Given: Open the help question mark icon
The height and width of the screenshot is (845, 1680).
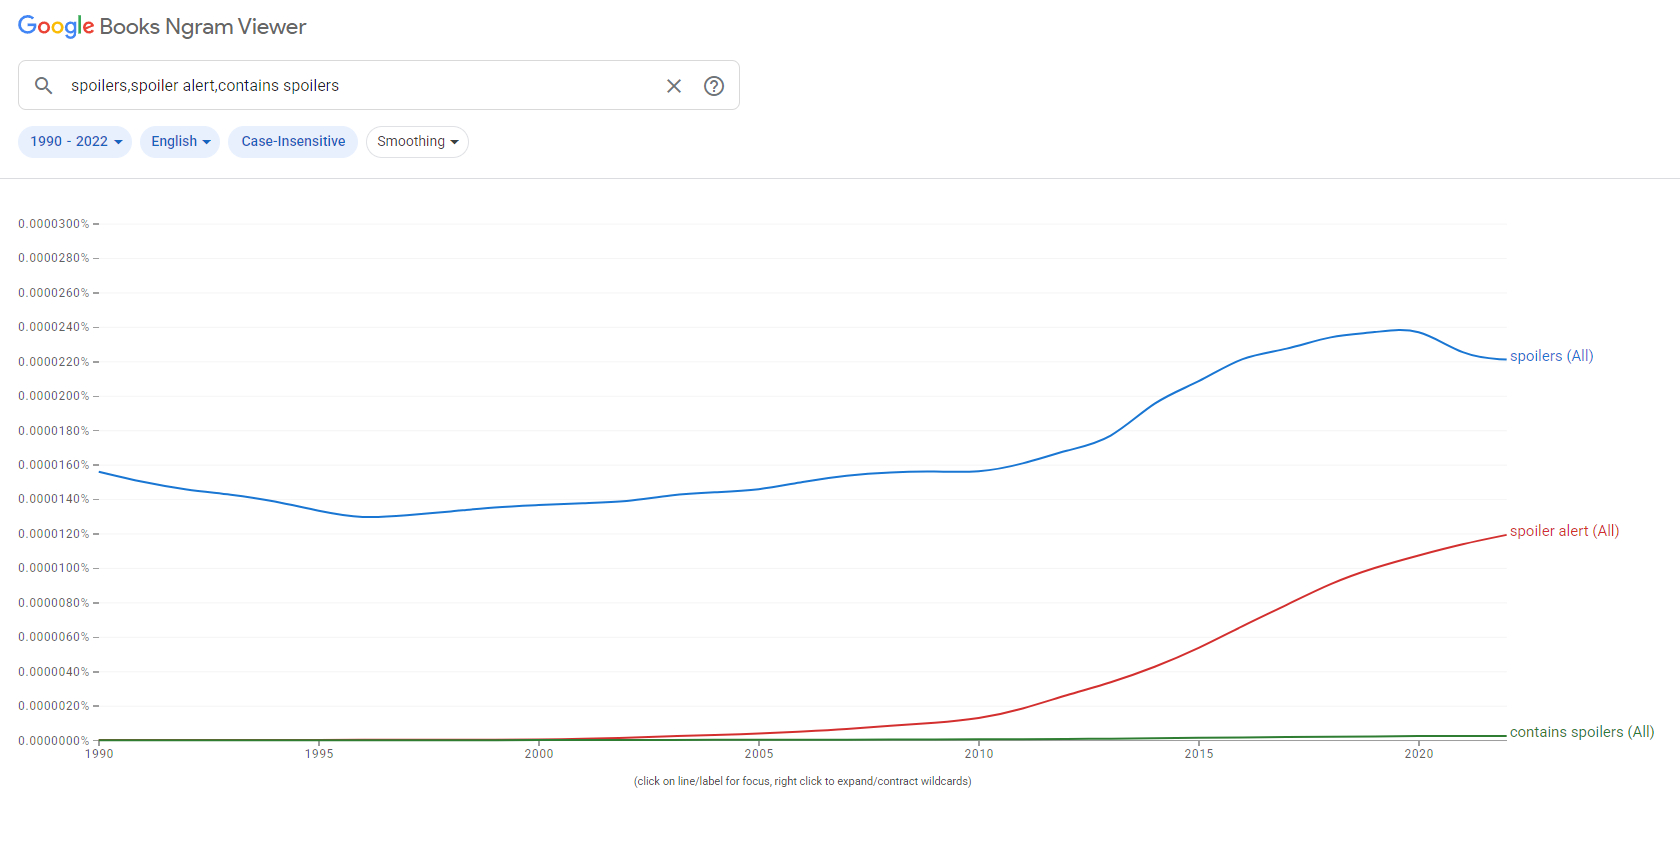Looking at the screenshot, I should tap(714, 86).
